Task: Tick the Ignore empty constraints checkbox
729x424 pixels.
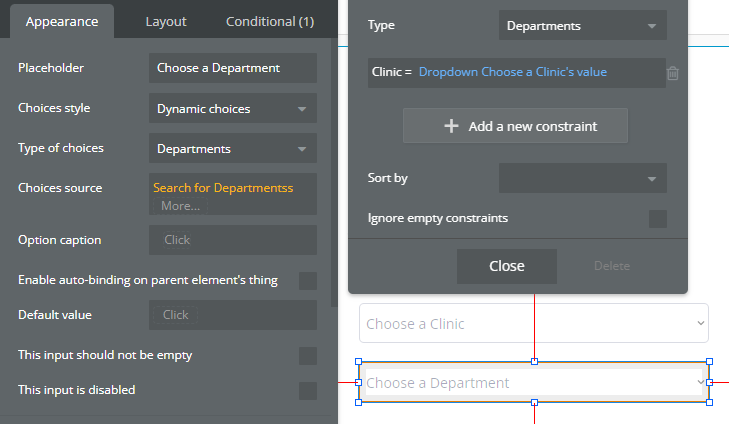Action: coord(658,219)
